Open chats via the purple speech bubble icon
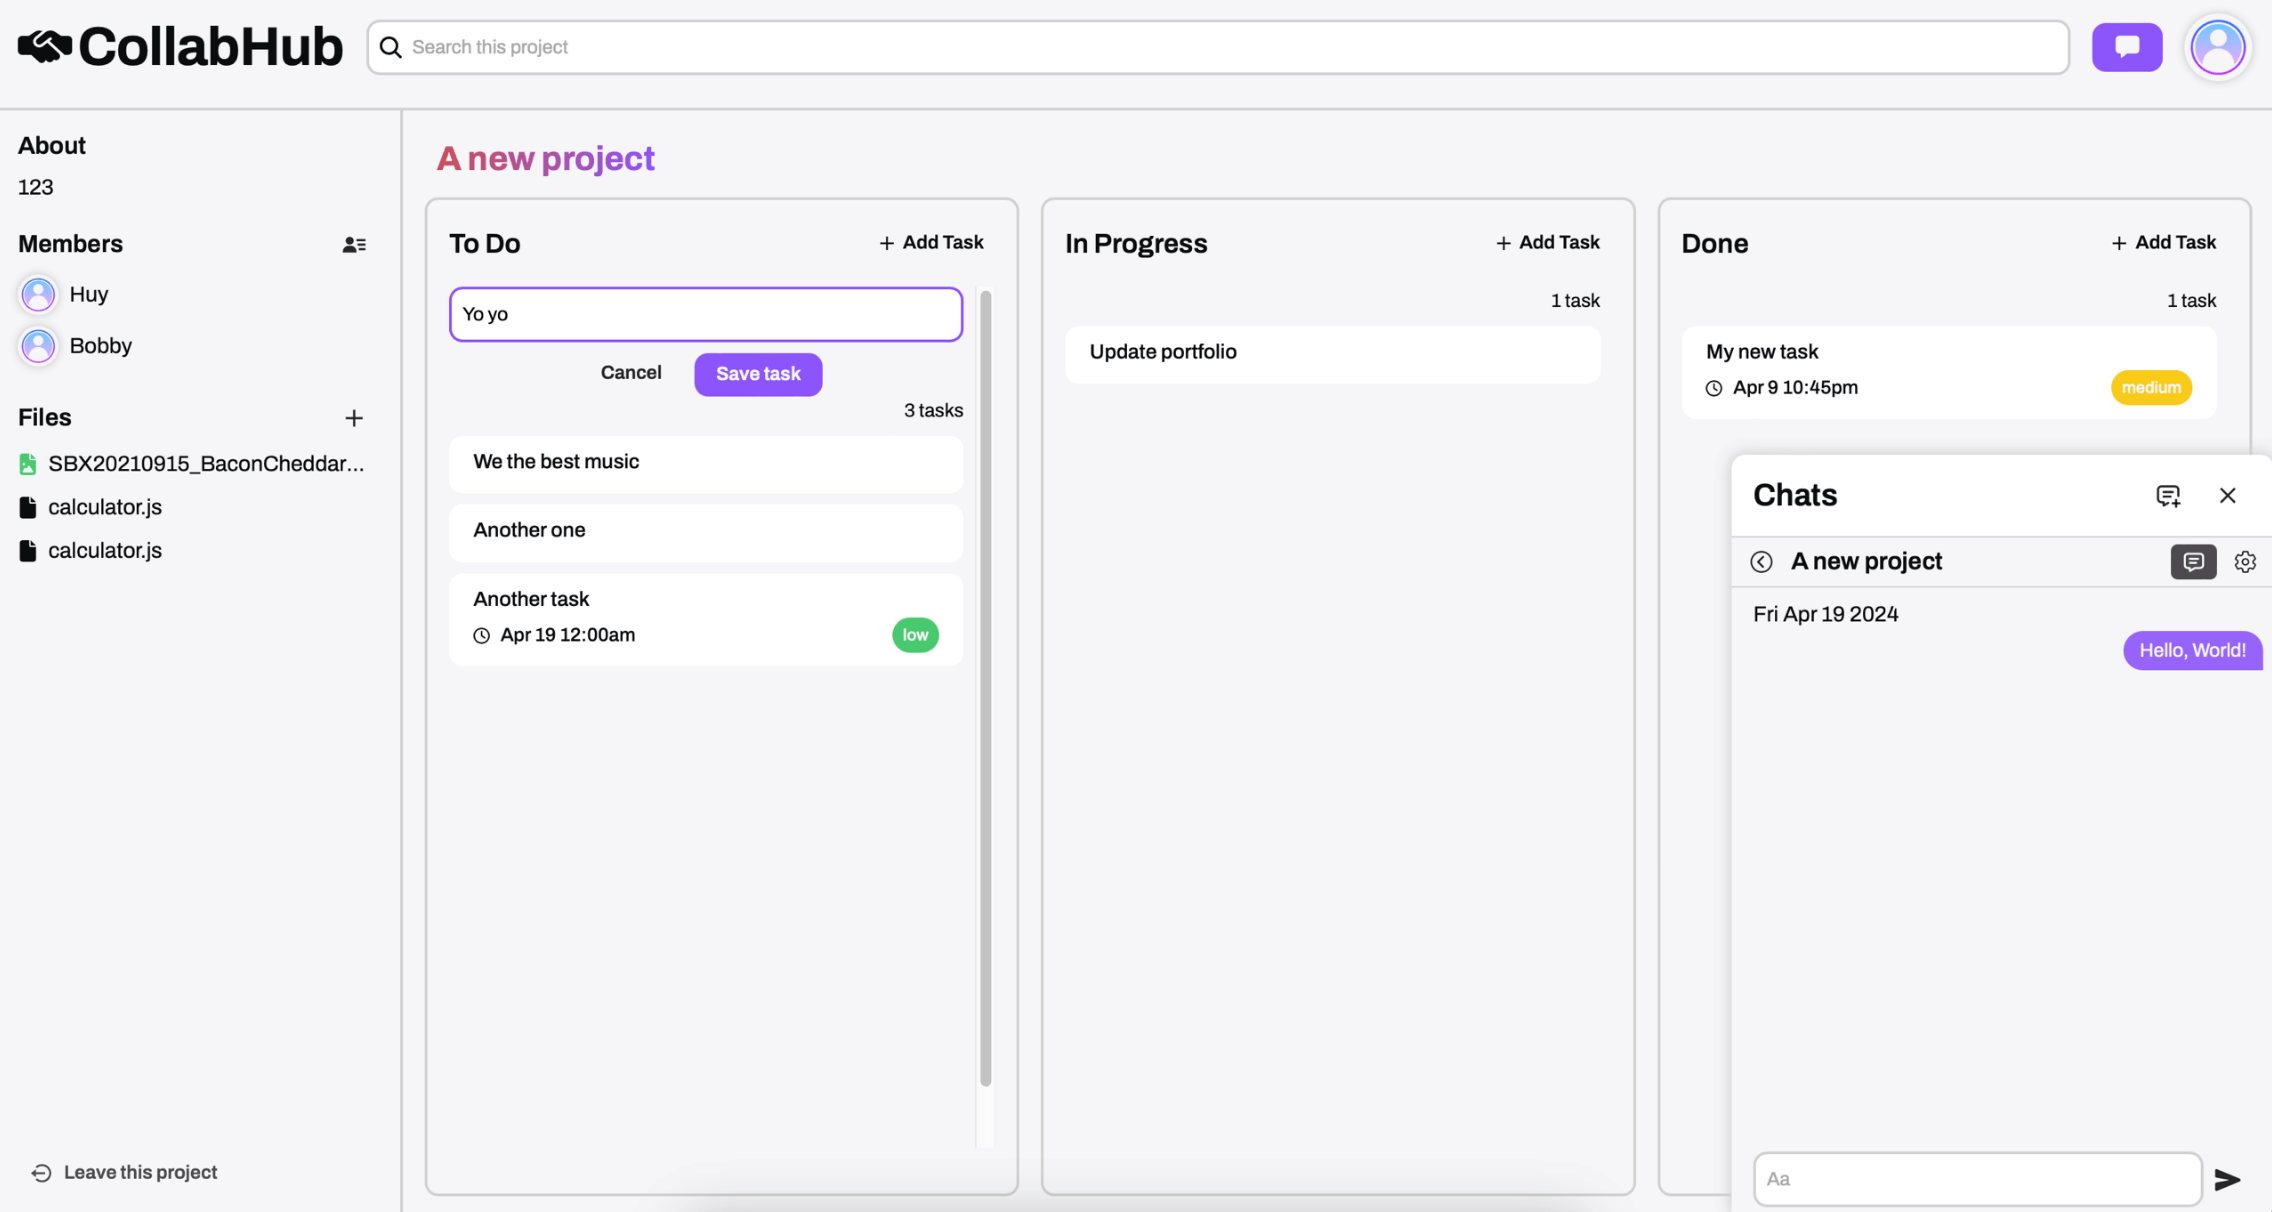2272x1212 pixels. click(x=2126, y=46)
